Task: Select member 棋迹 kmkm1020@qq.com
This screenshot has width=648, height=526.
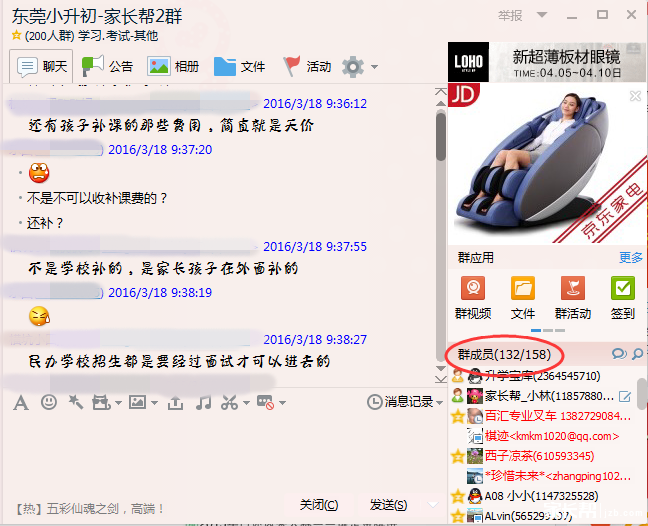Action: click(543, 436)
